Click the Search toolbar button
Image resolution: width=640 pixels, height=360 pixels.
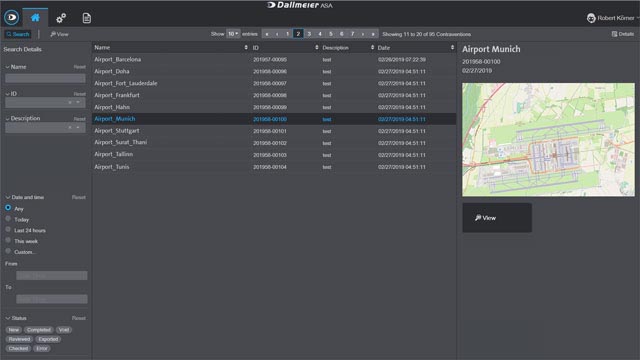(18, 34)
